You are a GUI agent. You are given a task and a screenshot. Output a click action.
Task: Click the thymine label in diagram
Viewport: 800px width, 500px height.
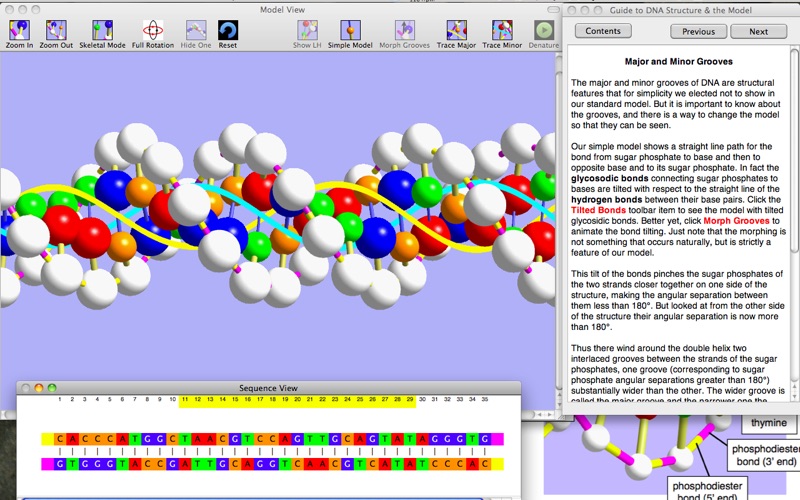point(768,422)
